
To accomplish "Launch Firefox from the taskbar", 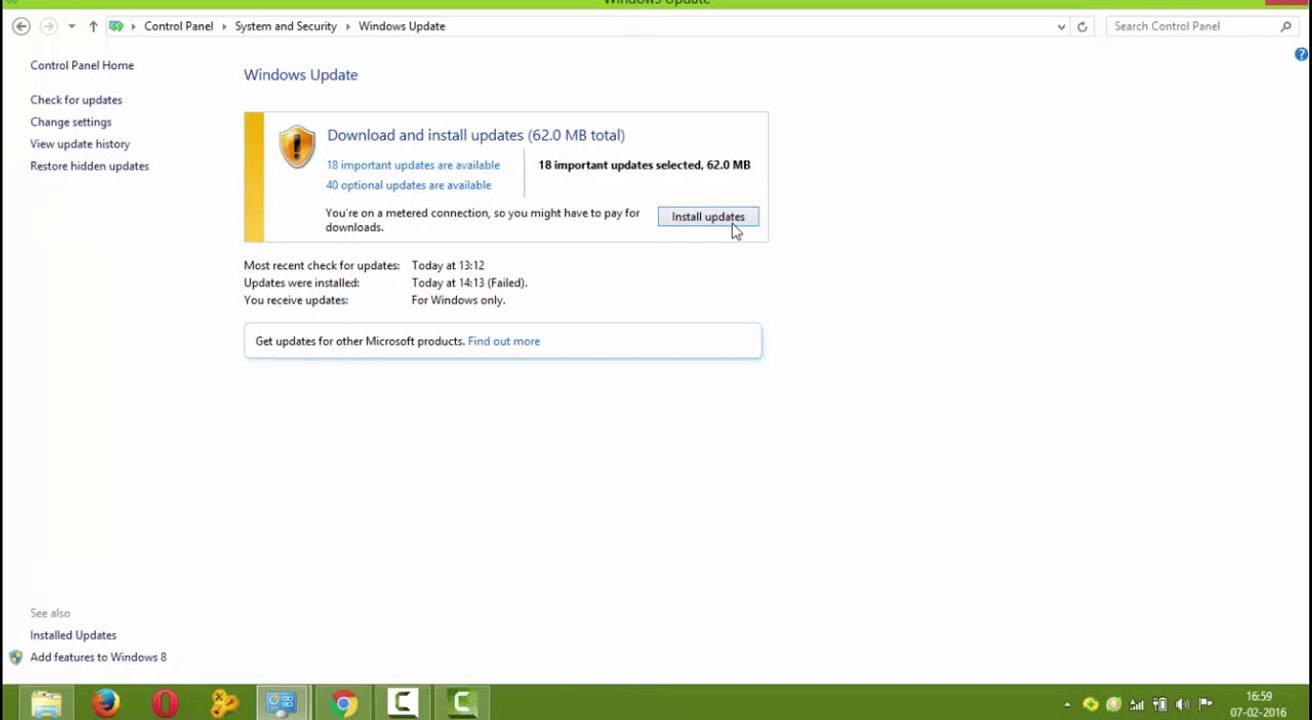I will tap(106, 703).
